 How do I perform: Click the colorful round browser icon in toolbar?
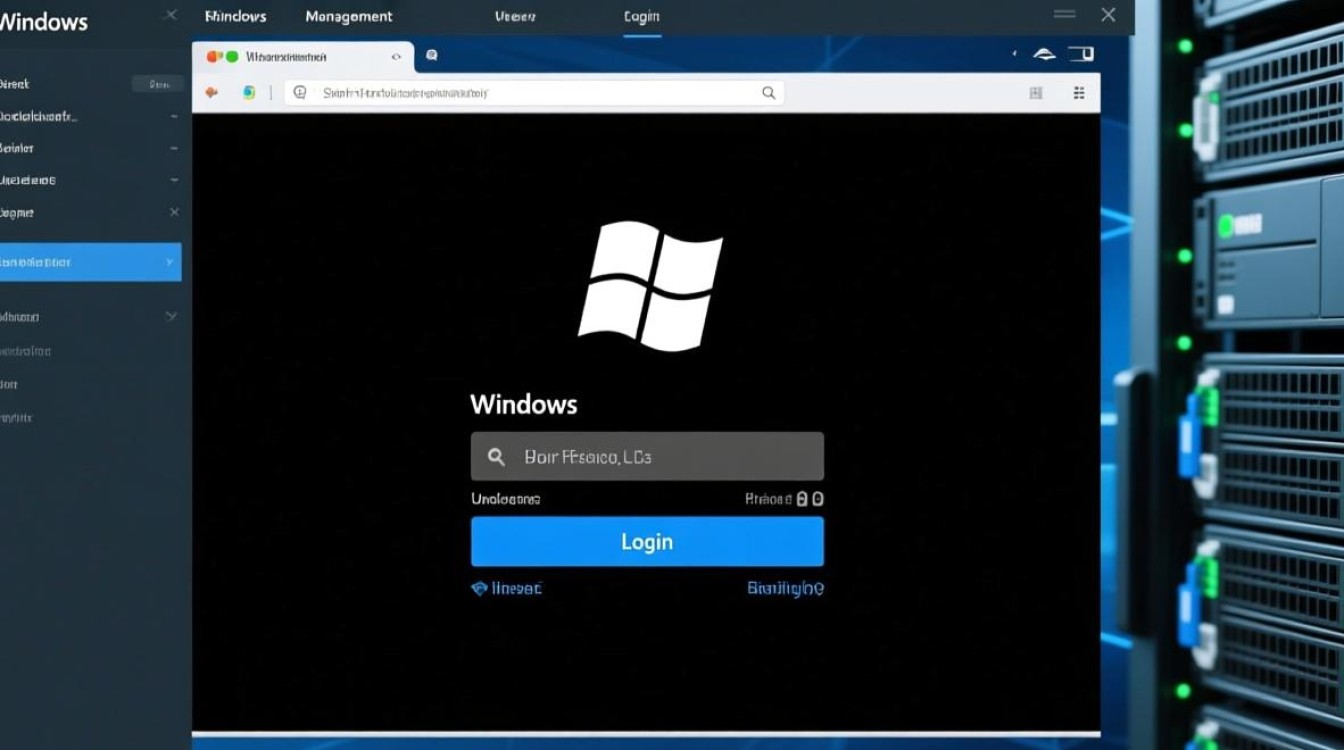coord(249,93)
